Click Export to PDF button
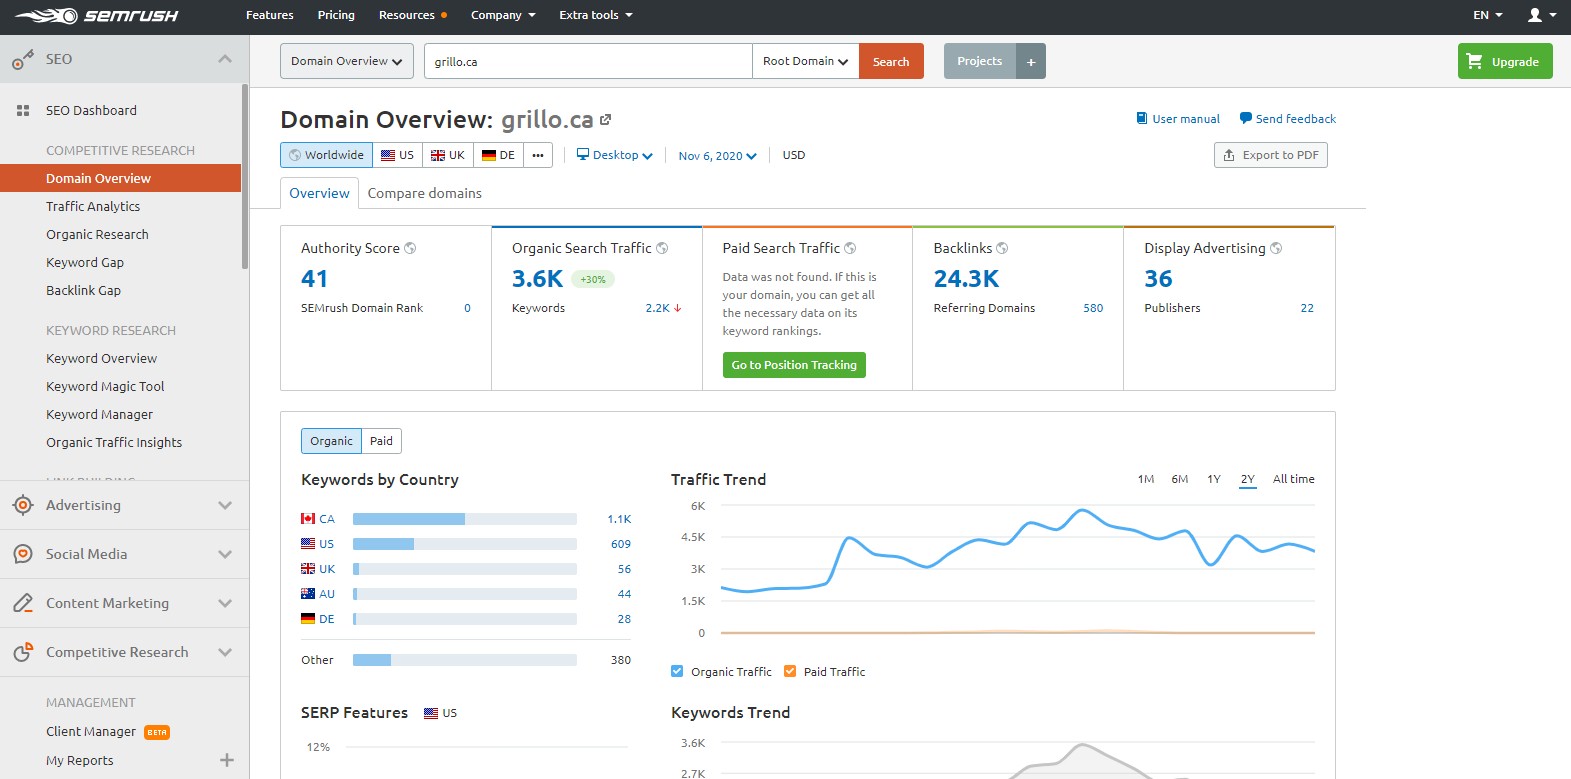 pos(1270,155)
